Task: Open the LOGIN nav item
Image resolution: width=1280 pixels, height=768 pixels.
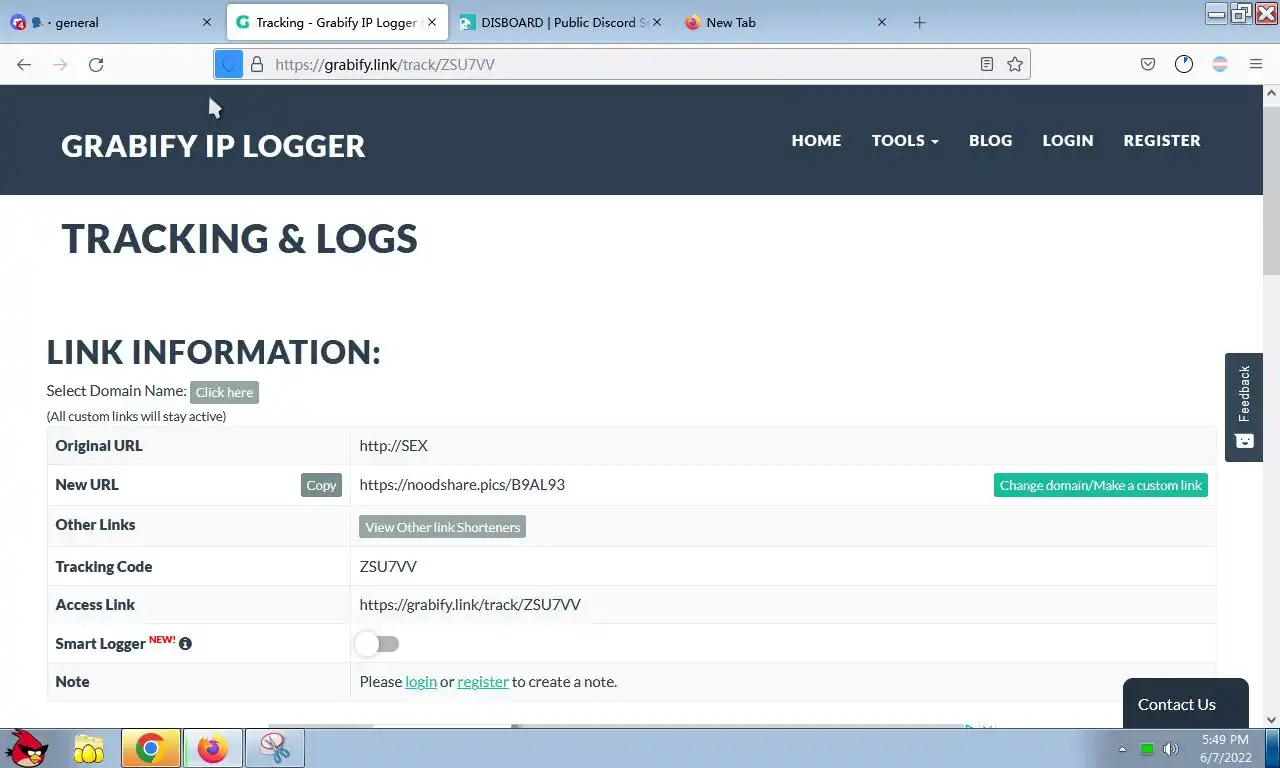Action: coord(1068,140)
